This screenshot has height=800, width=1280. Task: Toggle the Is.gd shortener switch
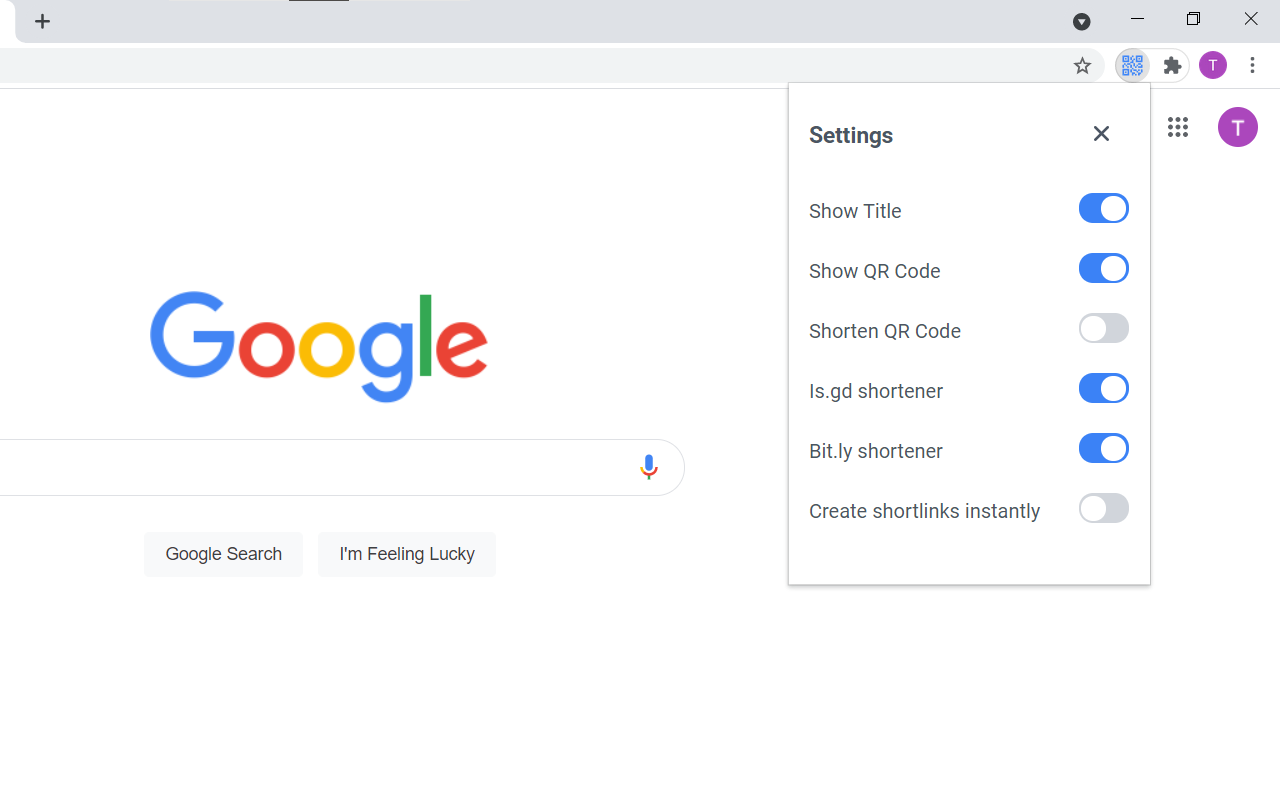1104,388
